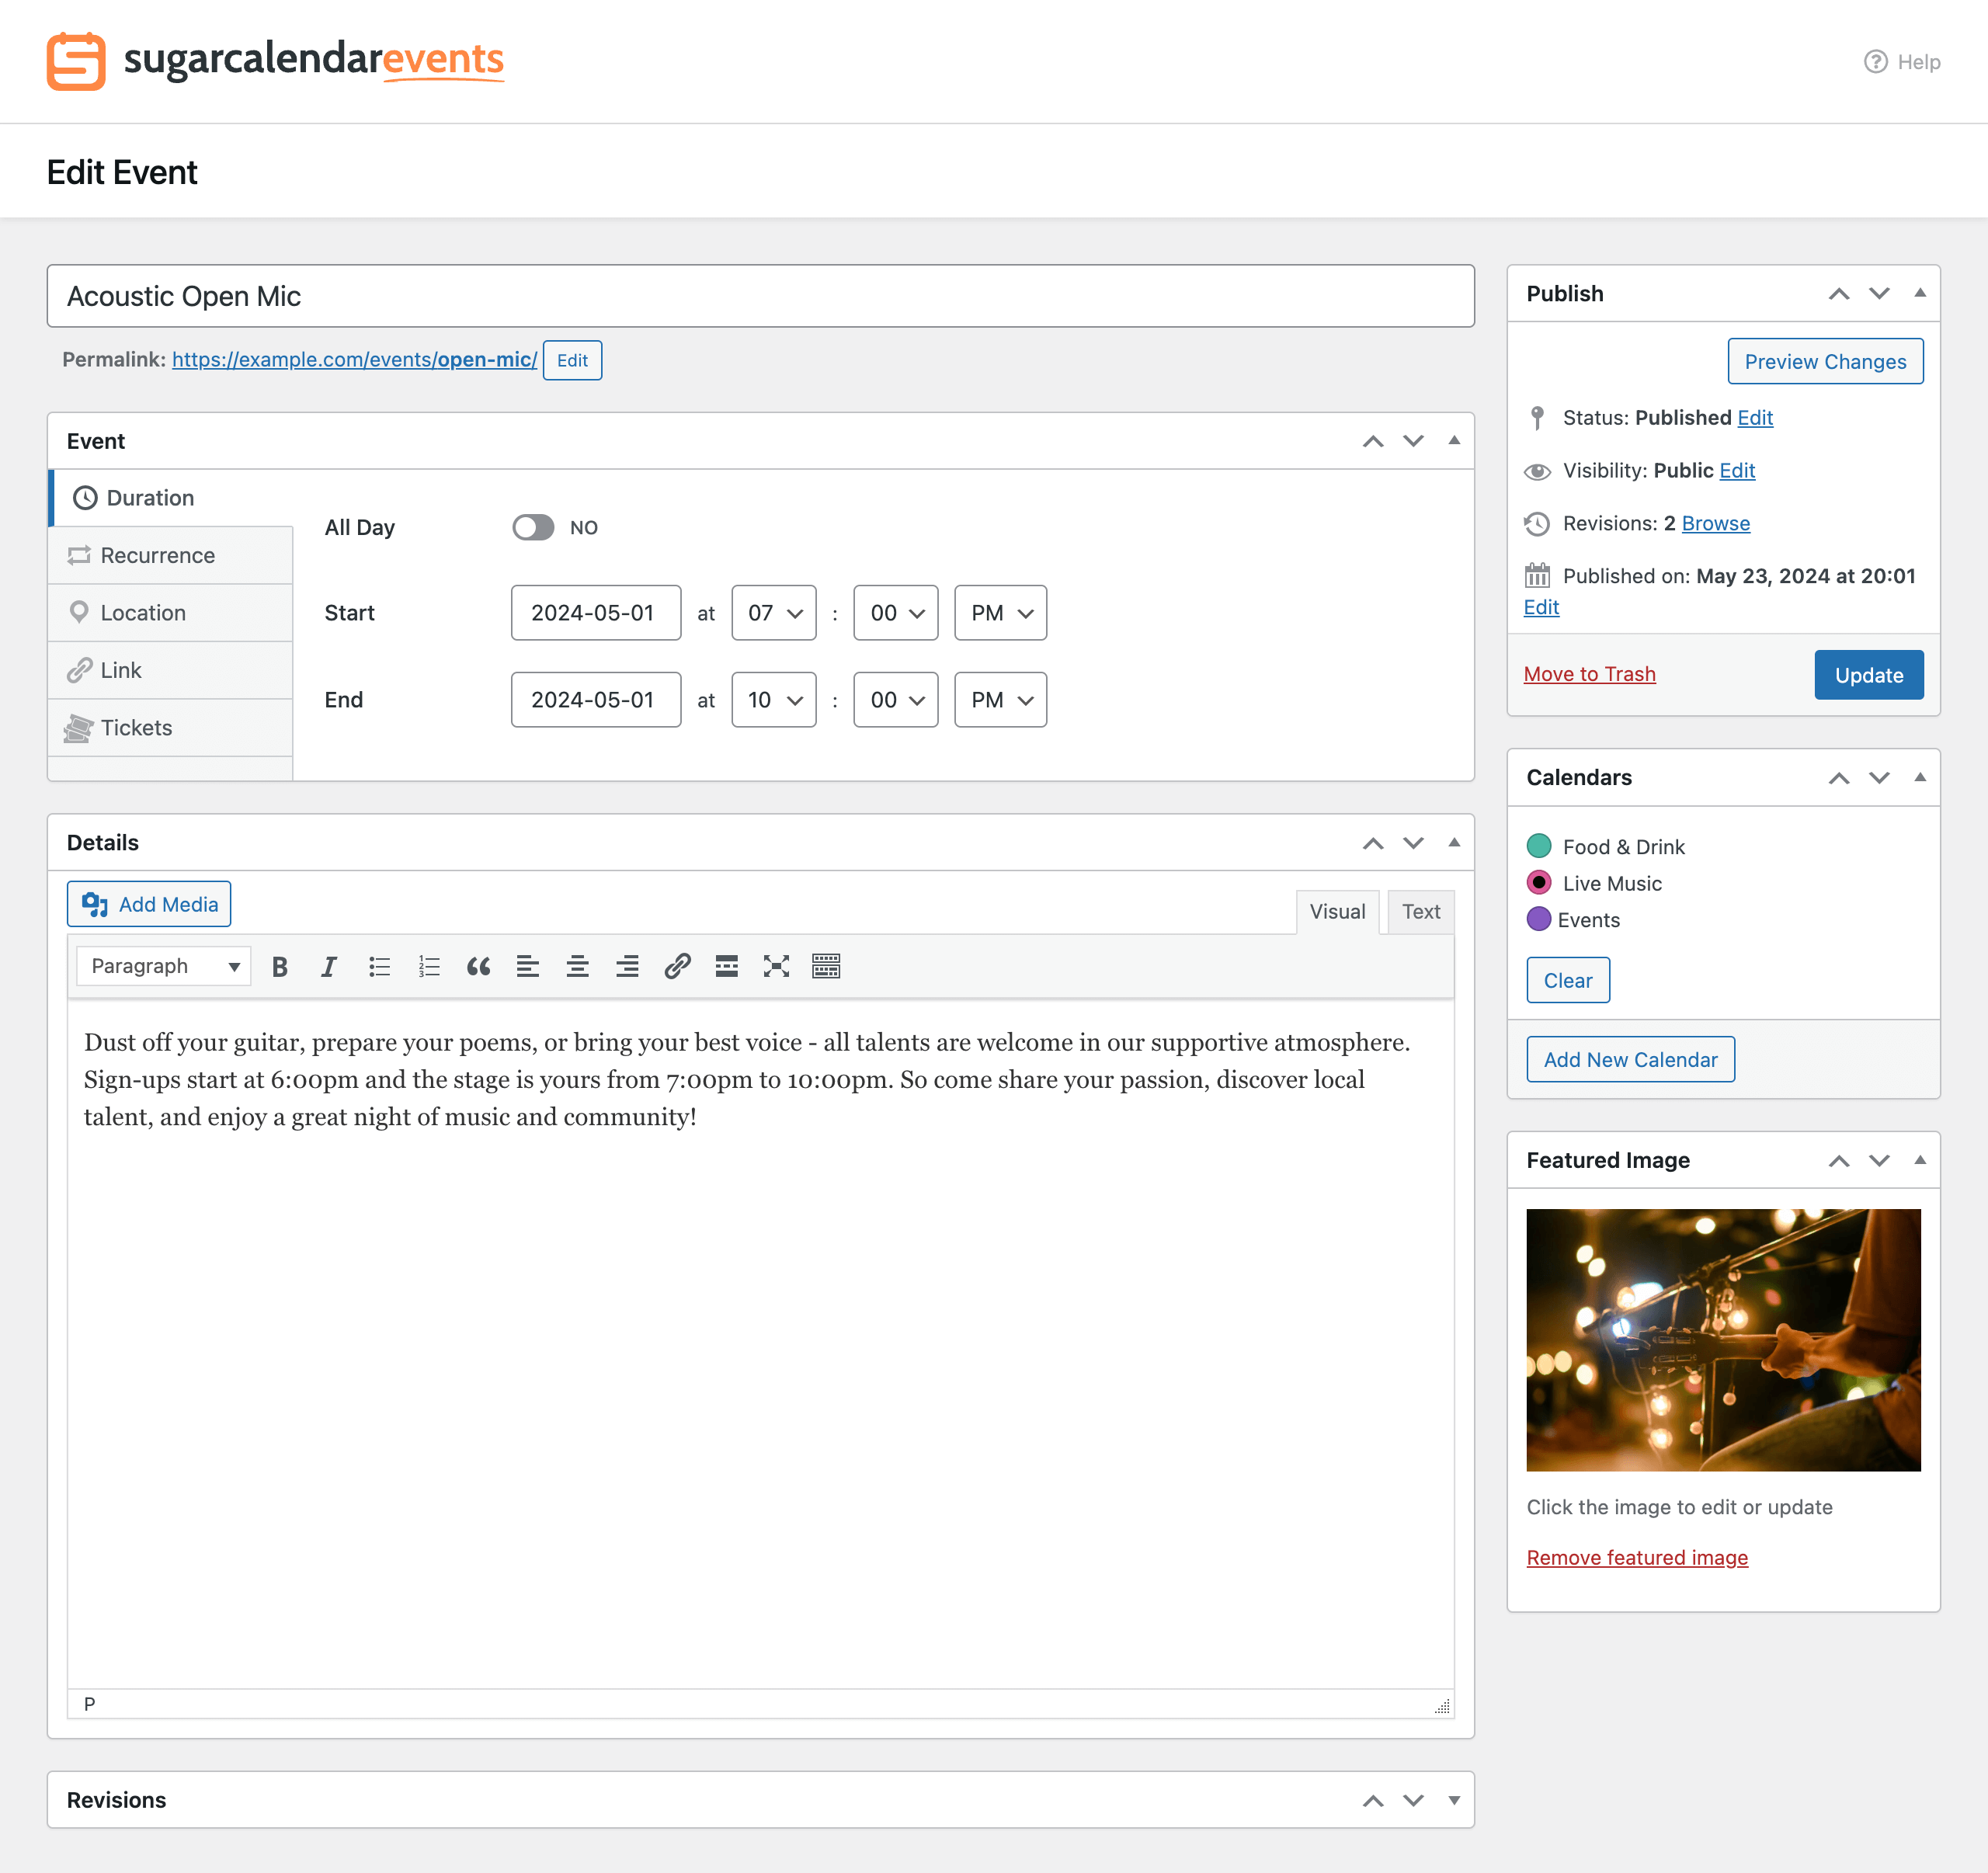1988x1873 pixels.
Task: Move the Event panel up
Action: tap(1373, 441)
